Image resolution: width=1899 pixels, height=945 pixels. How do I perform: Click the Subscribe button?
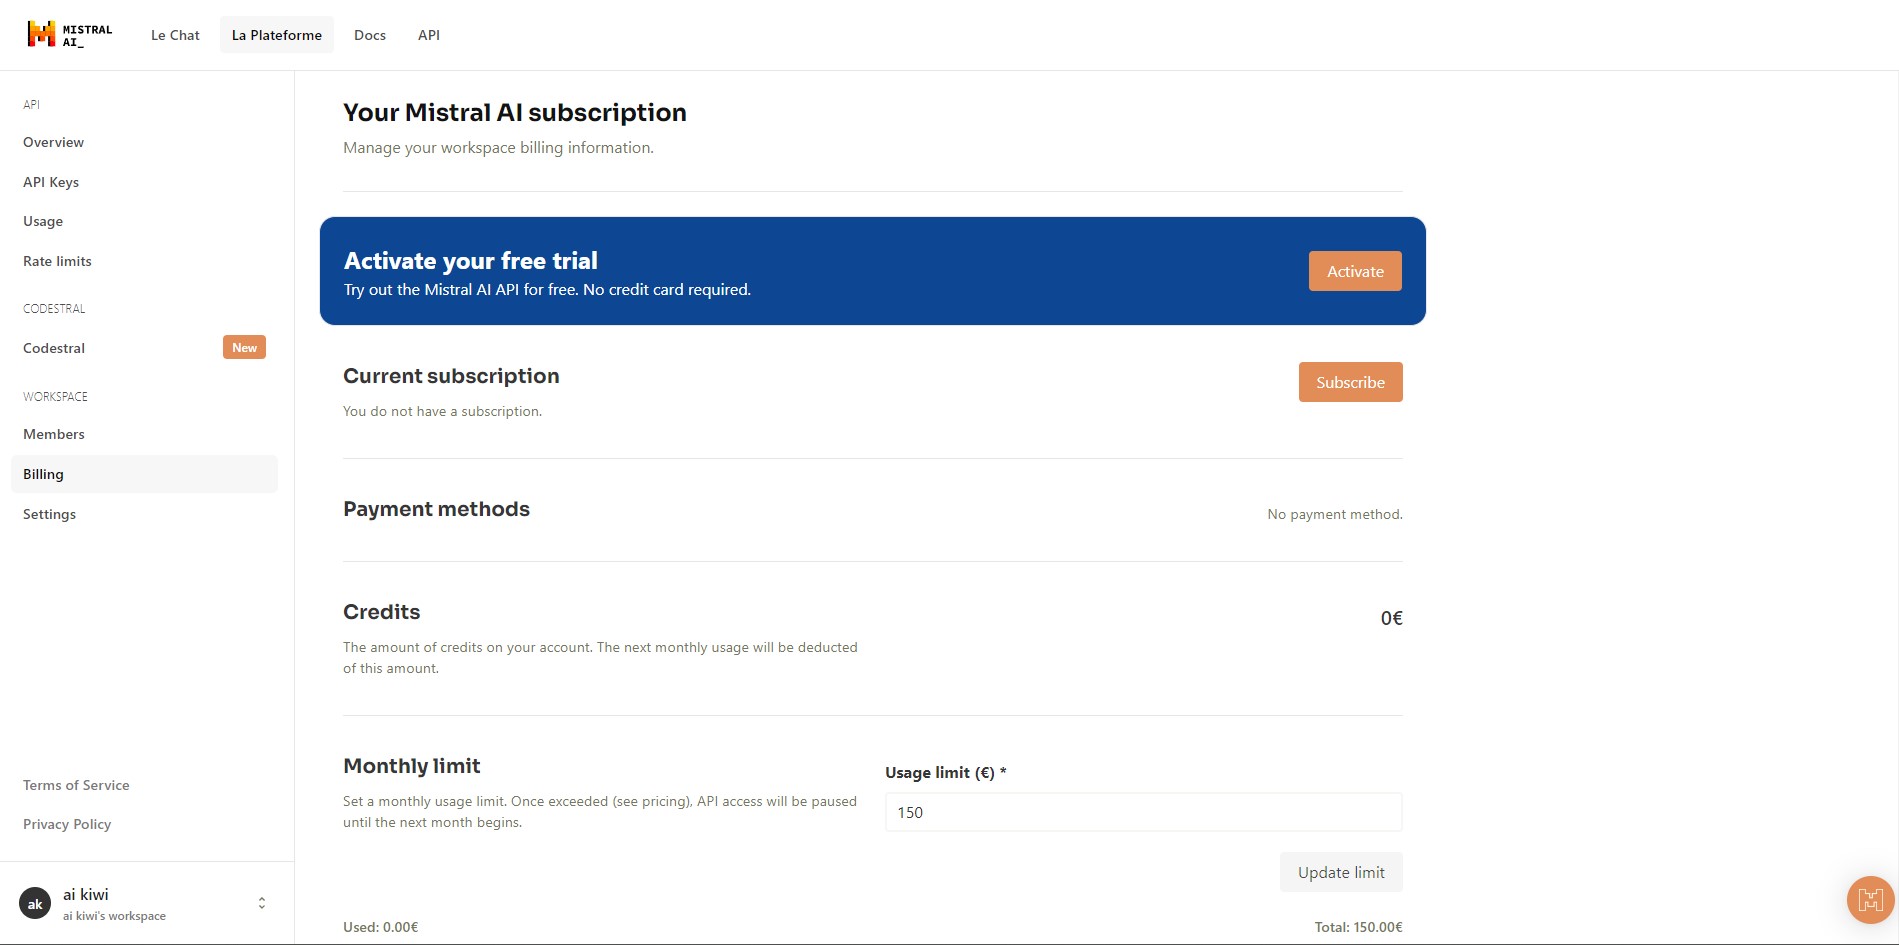click(x=1350, y=382)
